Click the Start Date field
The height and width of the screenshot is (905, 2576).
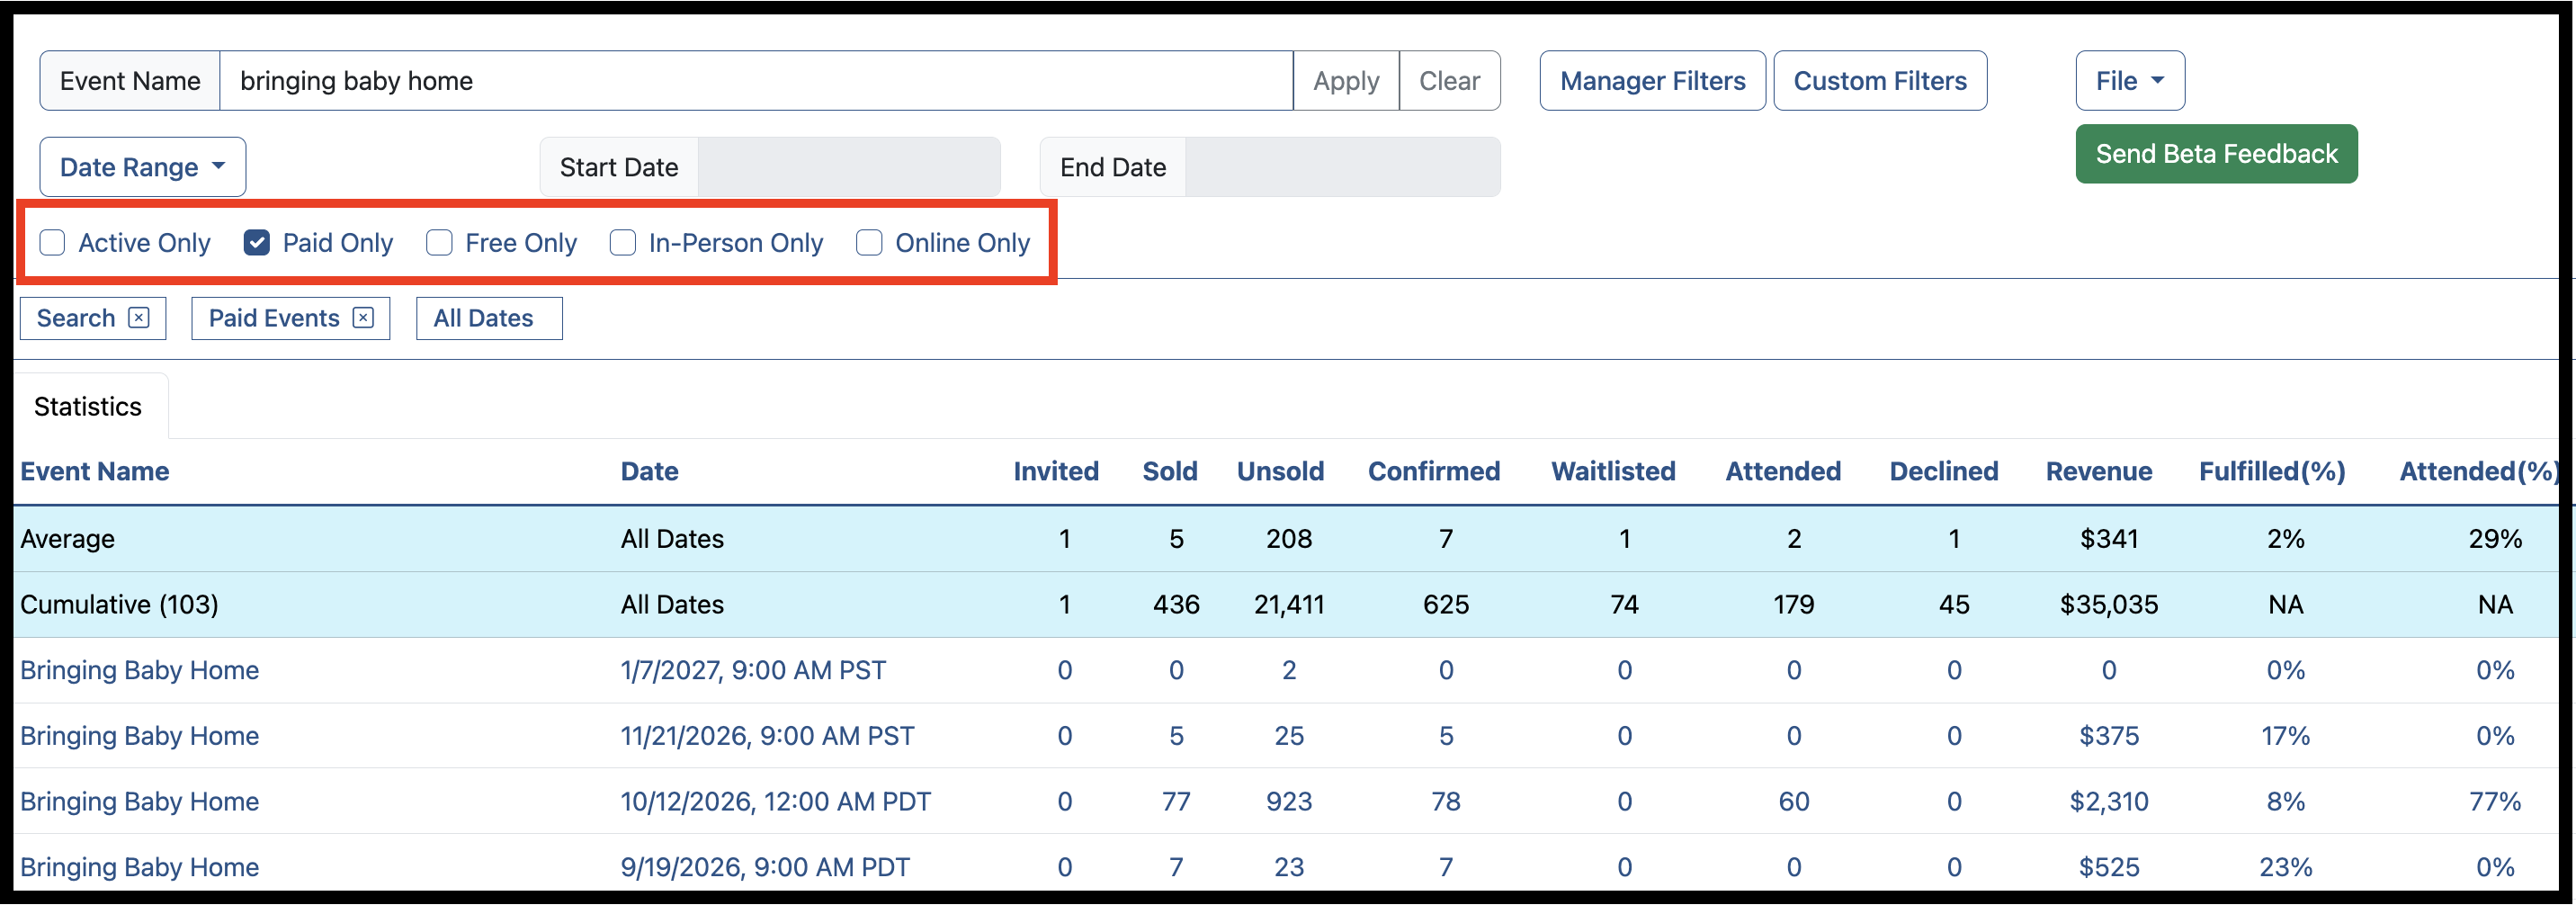click(x=849, y=167)
